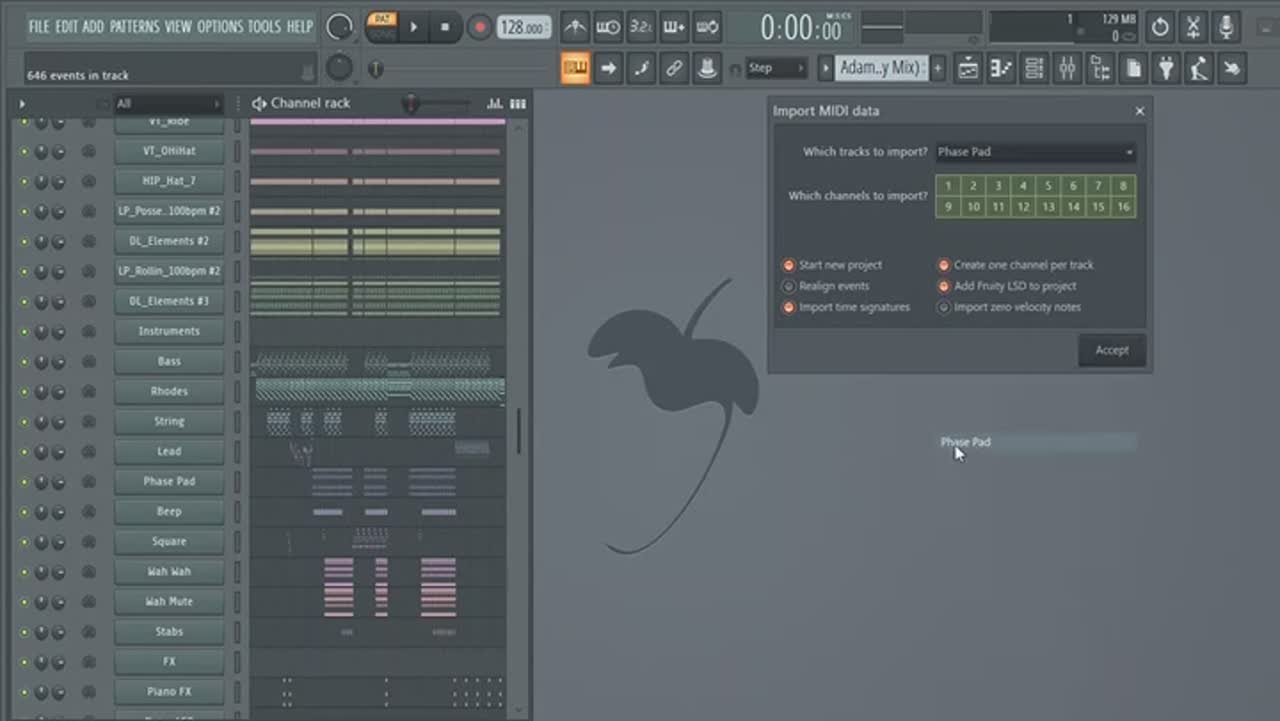Click the typing keyboard to piano icon
This screenshot has width=1280, height=721.
click(575, 68)
